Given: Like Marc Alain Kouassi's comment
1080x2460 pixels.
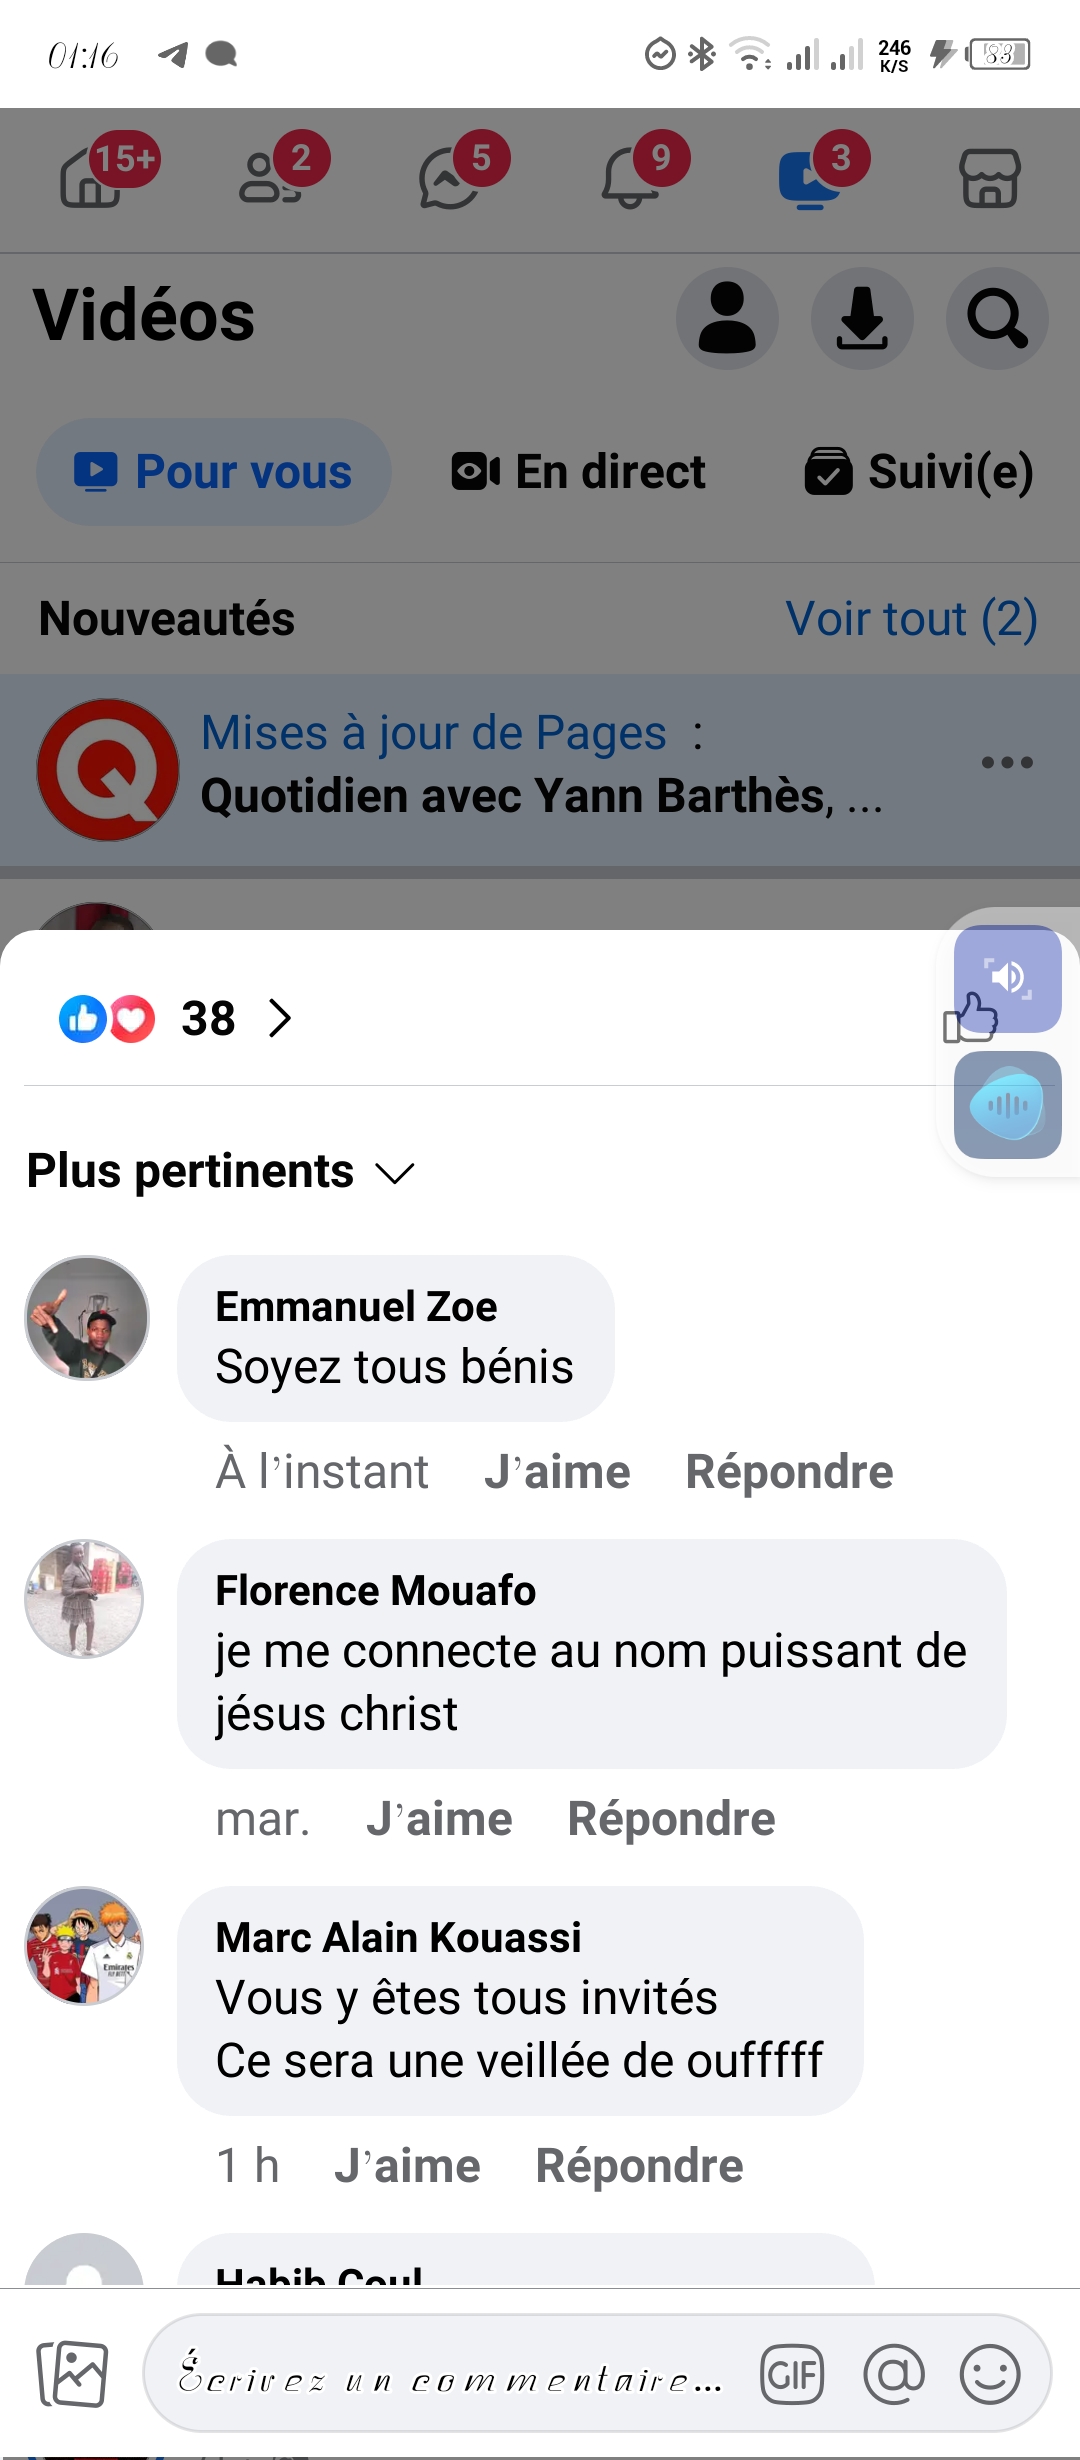Looking at the screenshot, I should coord(407,2166).
